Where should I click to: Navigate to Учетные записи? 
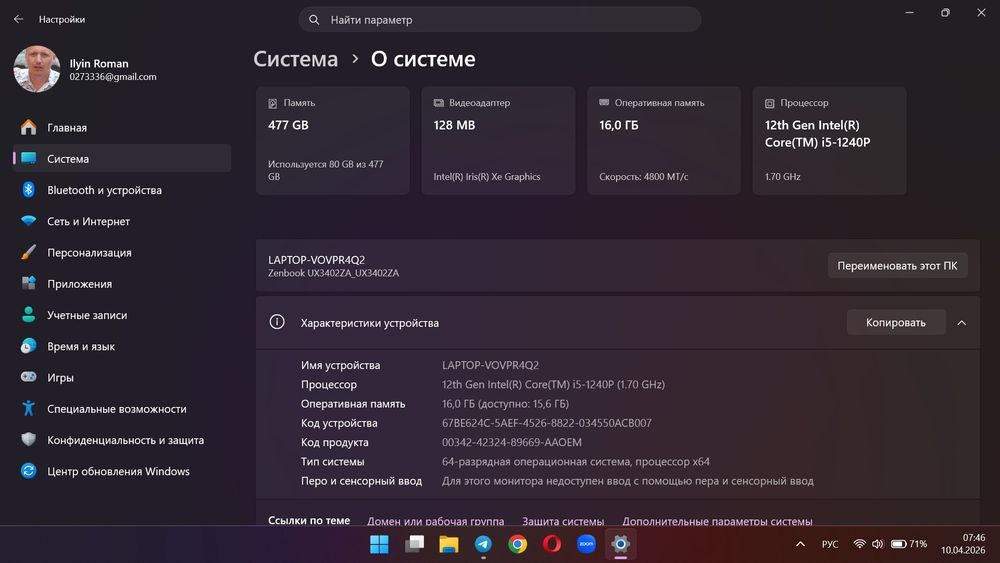[x=122, y=315]
